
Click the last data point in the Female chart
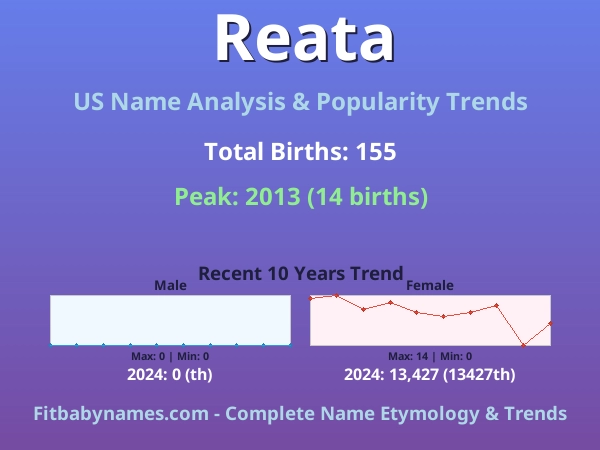pyautogui.click(x=550, y=323)
